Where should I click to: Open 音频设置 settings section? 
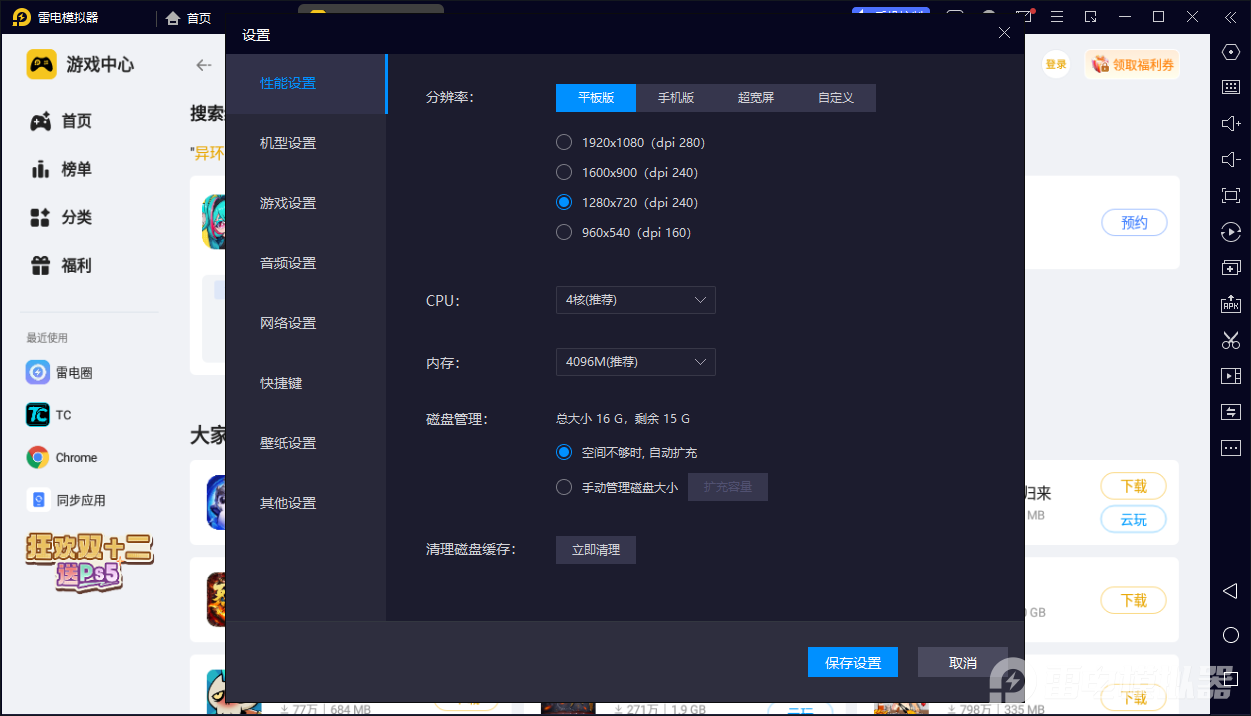tap(306, 263)
